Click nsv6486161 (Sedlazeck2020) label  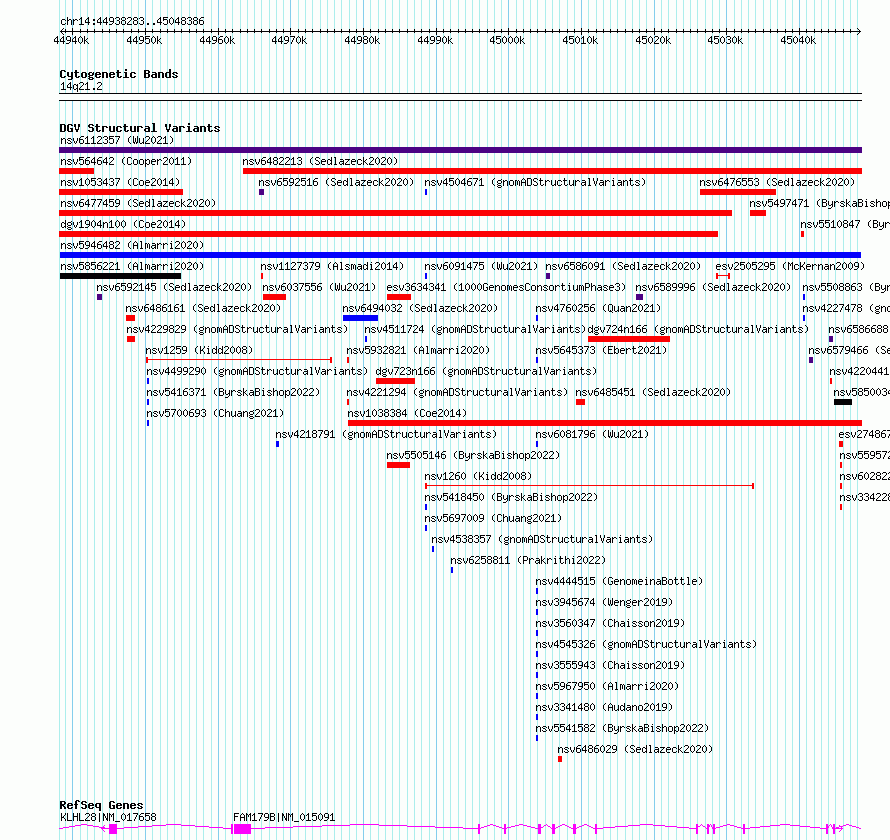pyautogui.click(x=203, y=308)
